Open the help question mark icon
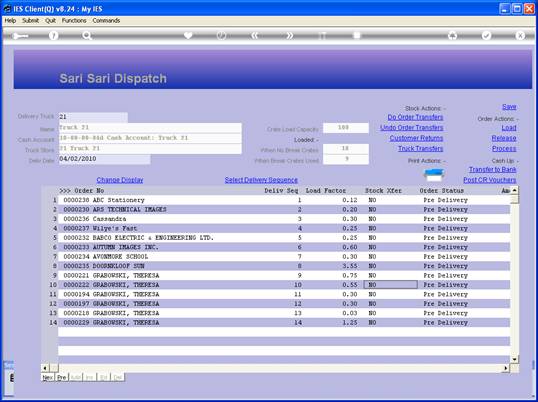 point(53,36)
